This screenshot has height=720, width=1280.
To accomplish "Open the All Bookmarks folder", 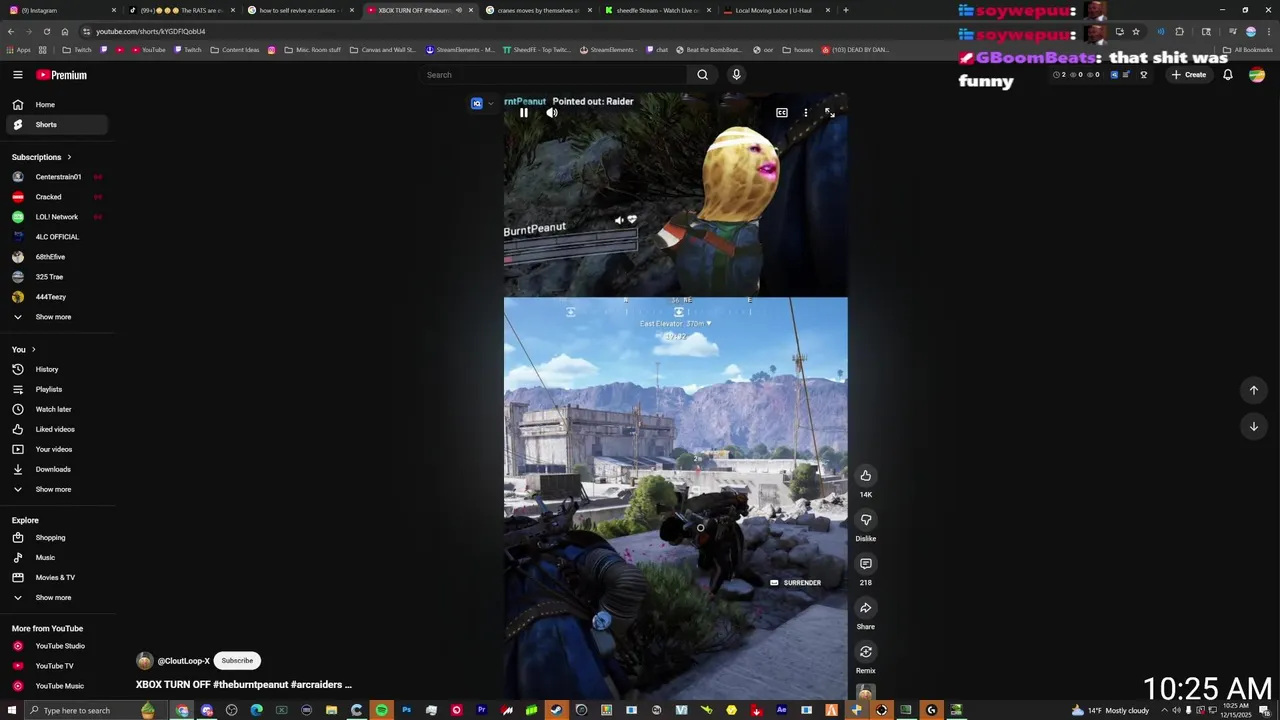I will click(x=1247, y=50).
